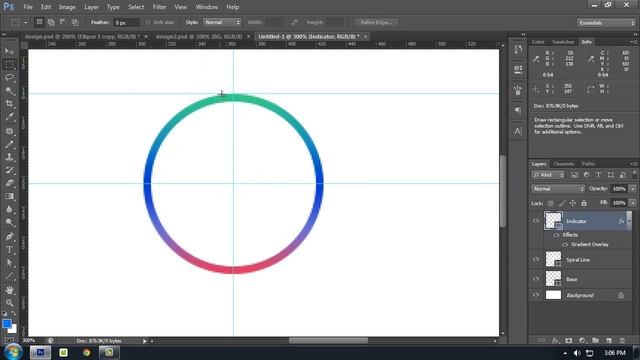Click the Intersect with Selection icon
This screenshot has width=640, height=360.
tap(75, 22)
